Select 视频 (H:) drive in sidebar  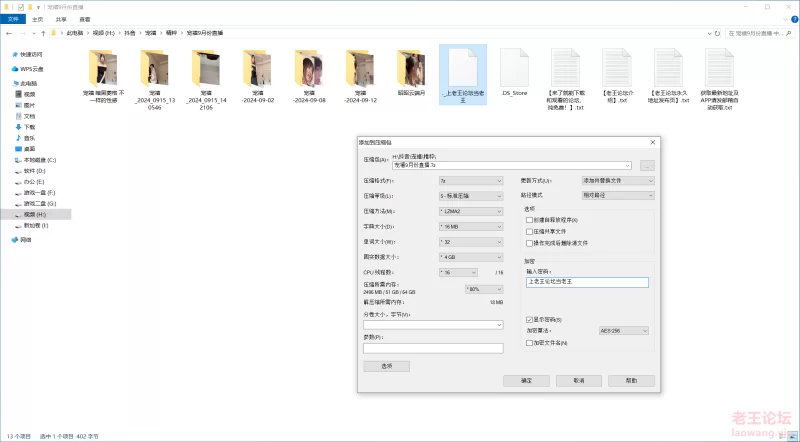coord(35,214)
